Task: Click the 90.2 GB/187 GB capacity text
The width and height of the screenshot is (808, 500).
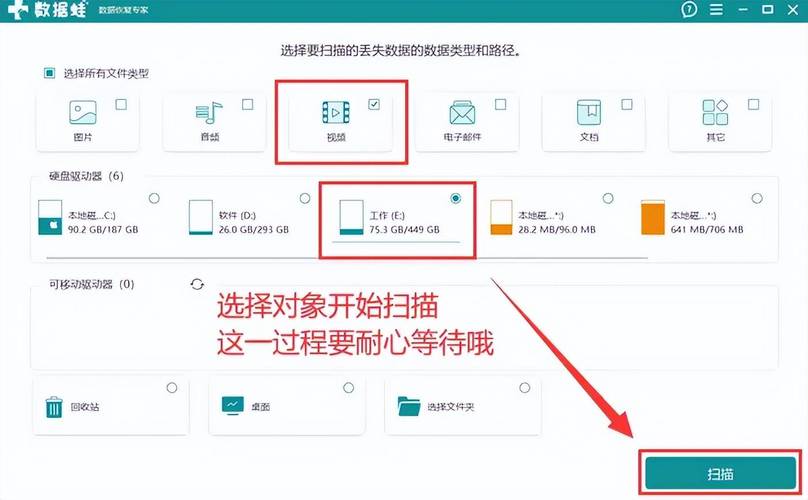Action: coord(103,229)
